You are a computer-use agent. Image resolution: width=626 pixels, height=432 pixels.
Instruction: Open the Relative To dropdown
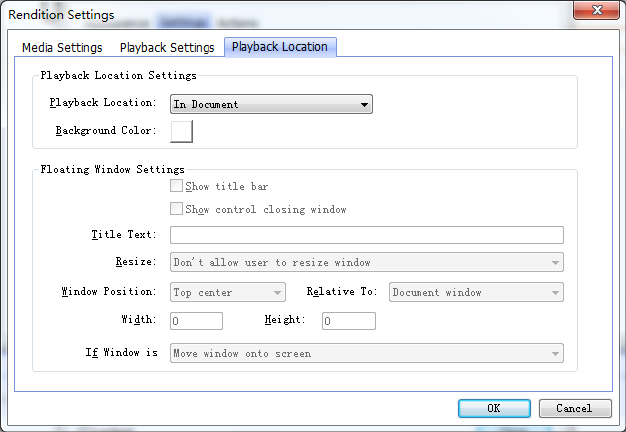(475, 293)
